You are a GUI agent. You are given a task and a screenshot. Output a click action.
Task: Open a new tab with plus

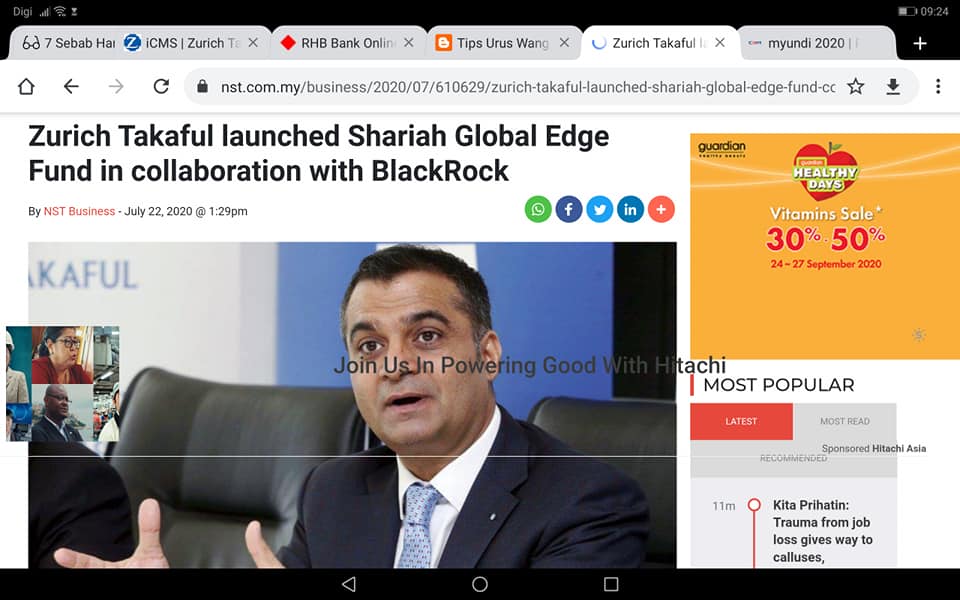tap(920, 43)
